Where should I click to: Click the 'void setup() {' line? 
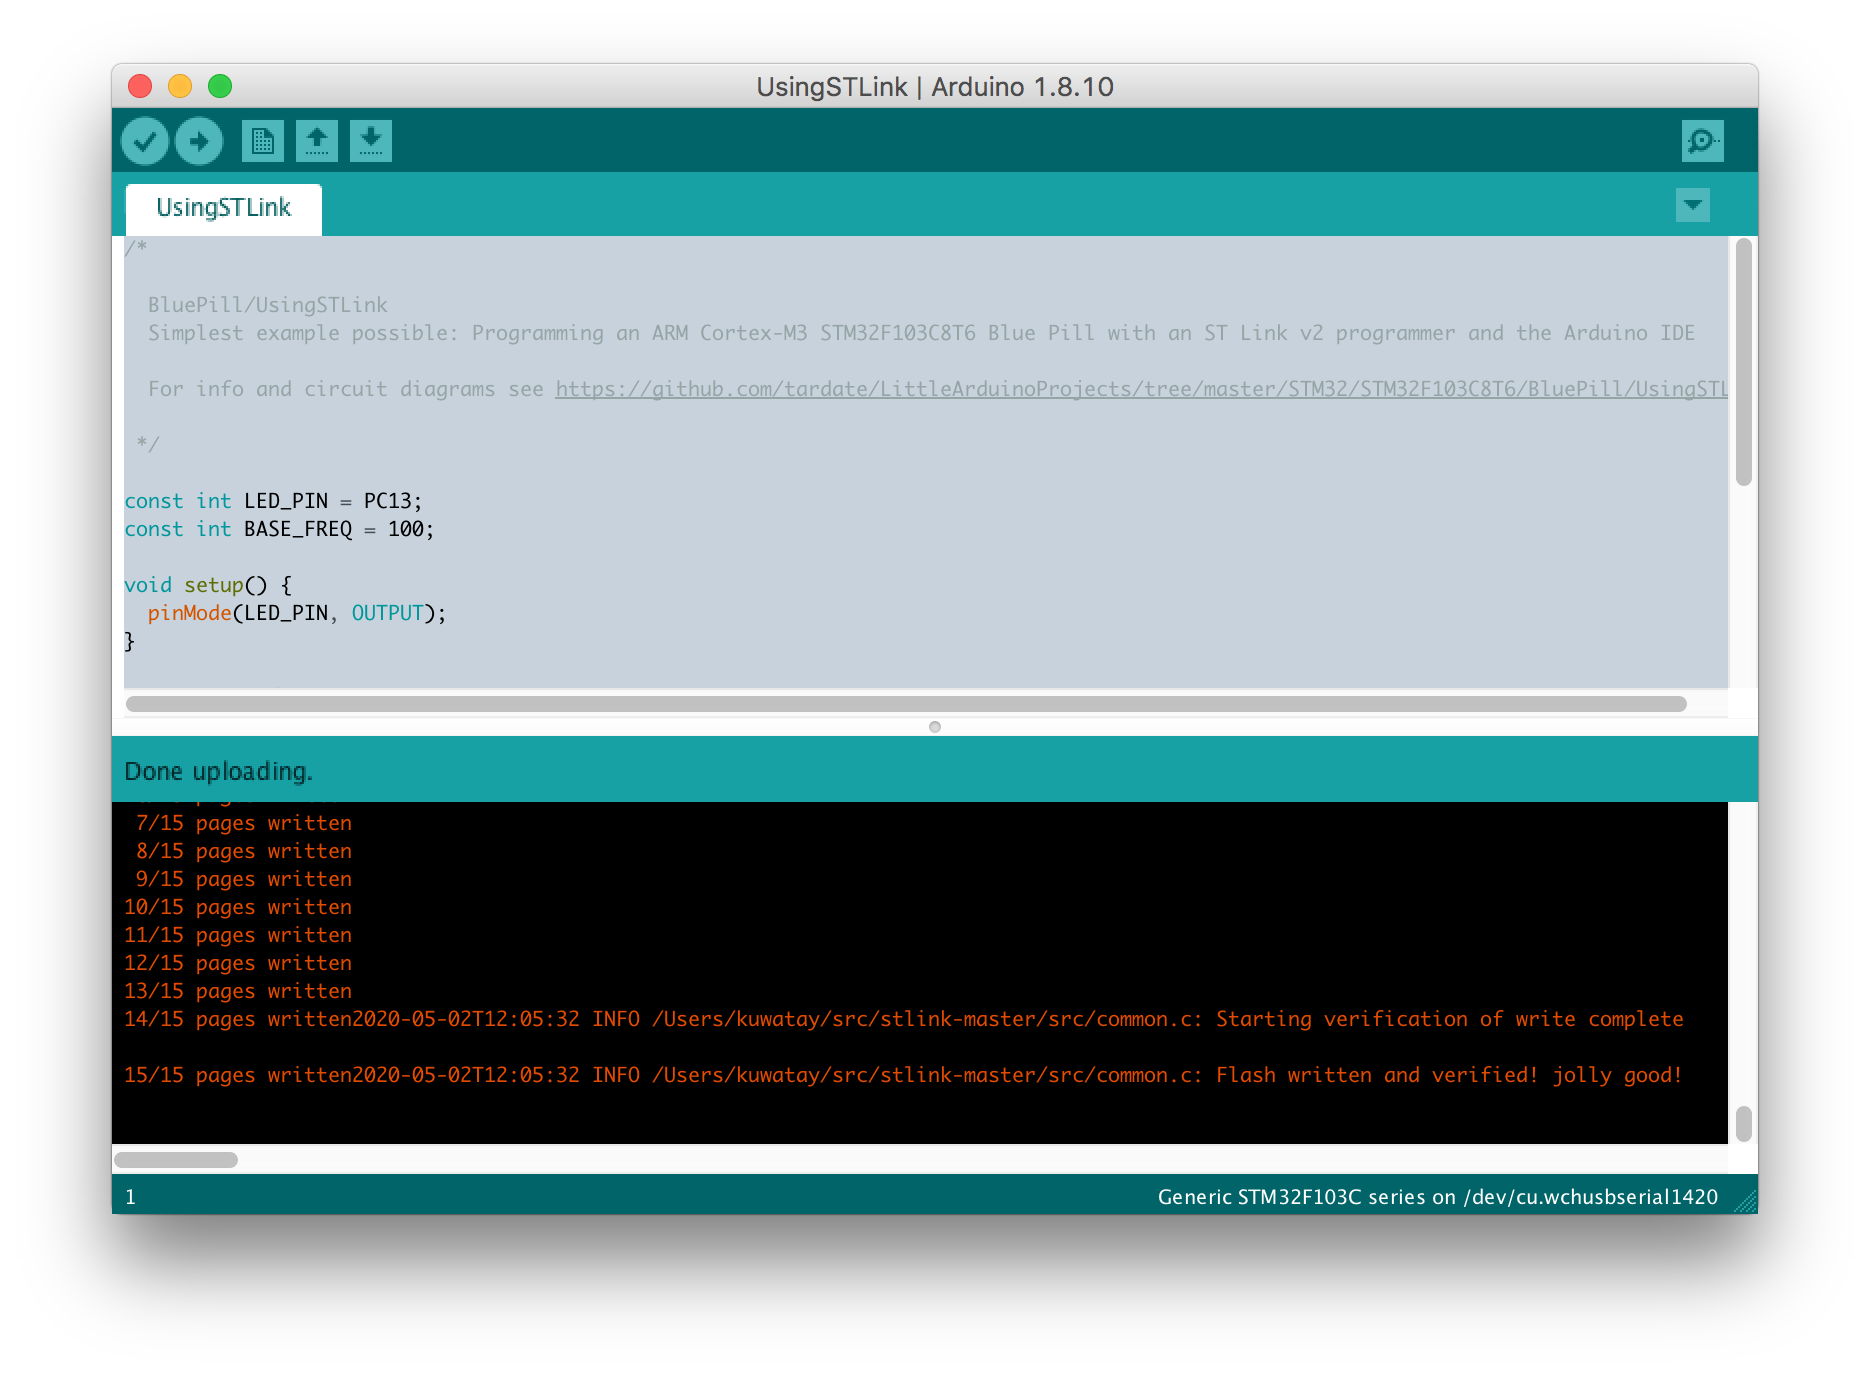208,585
